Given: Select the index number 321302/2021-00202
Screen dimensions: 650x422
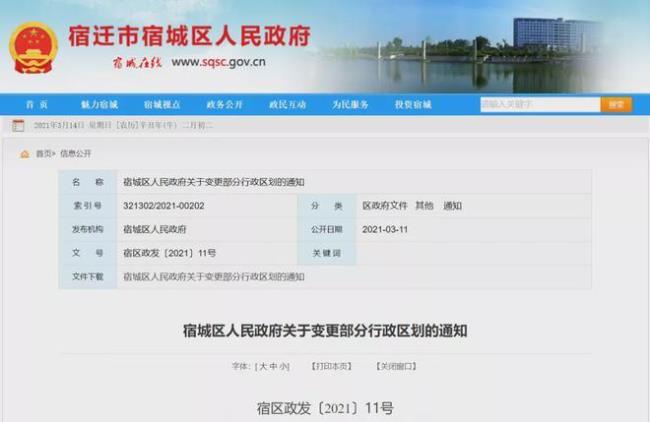Looking at the screenshot, I should point(164,206).
